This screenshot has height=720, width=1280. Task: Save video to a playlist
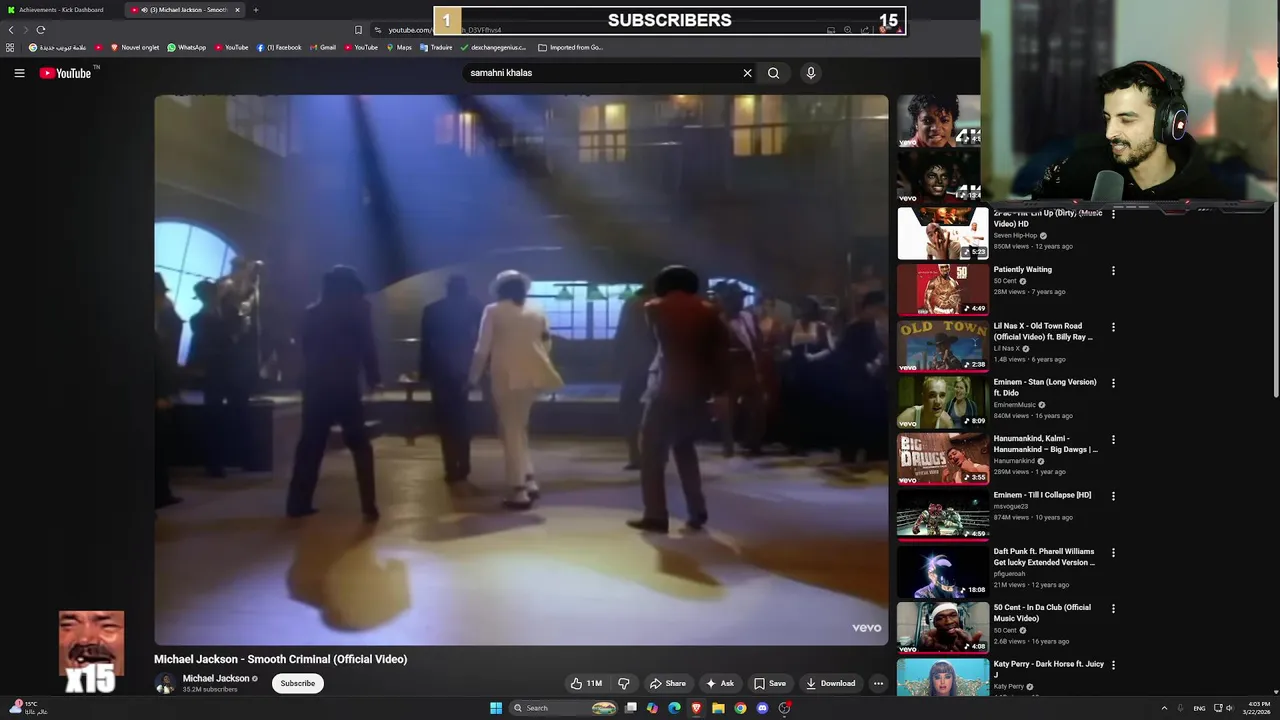point(769,683)
